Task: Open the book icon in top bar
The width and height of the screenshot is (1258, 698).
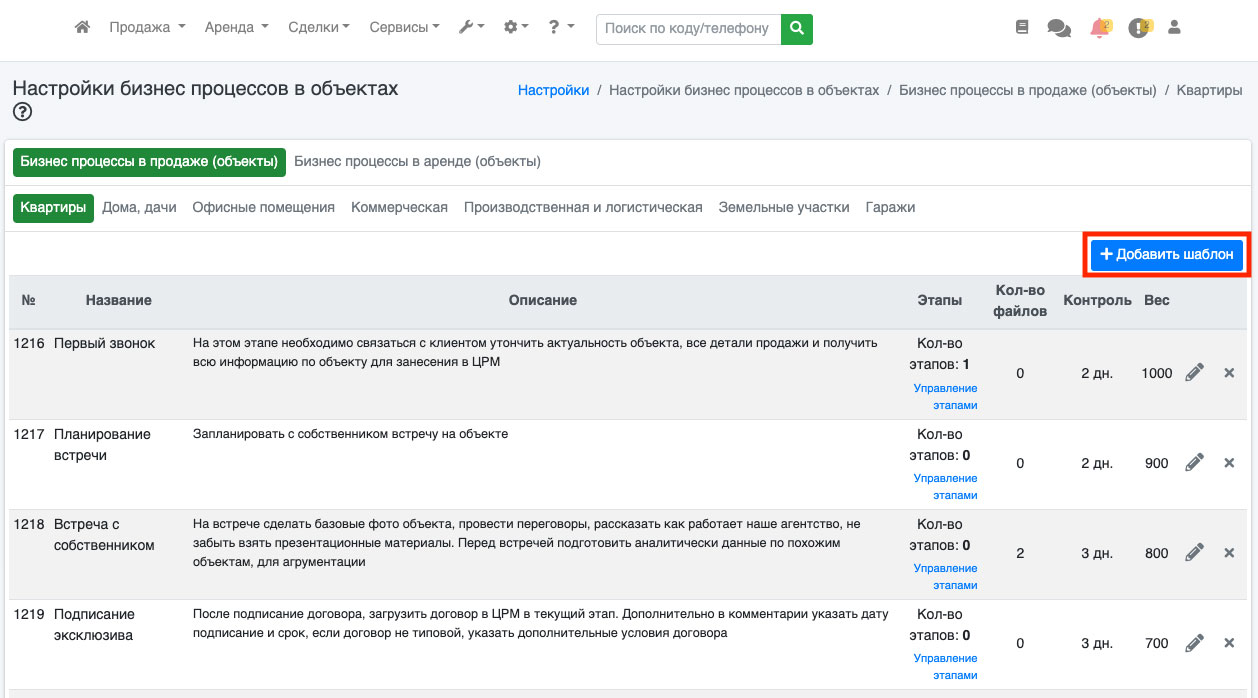Action: pos(1021,28)
